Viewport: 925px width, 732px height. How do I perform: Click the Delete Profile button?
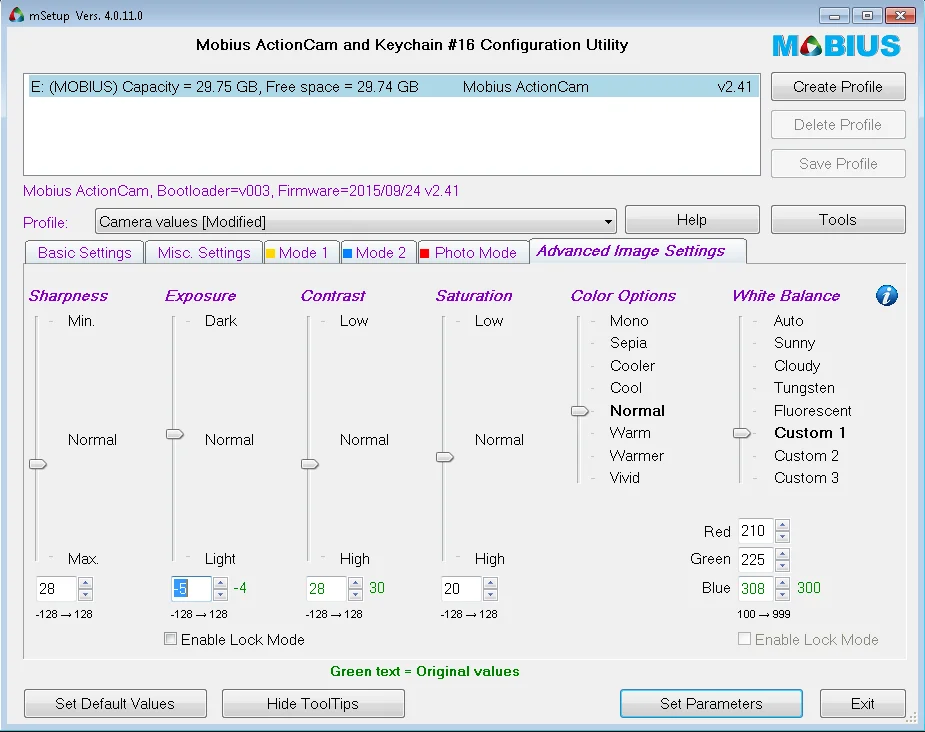tap(838, 124)
